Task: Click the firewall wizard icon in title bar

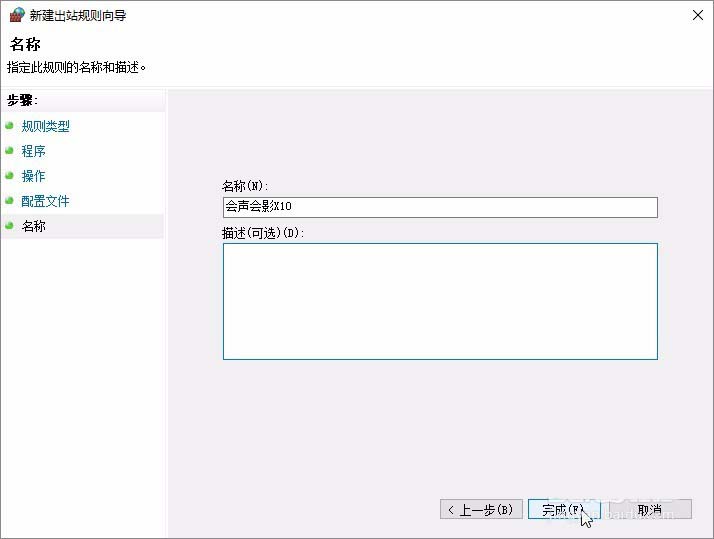Action: click(x=17, y=15)
